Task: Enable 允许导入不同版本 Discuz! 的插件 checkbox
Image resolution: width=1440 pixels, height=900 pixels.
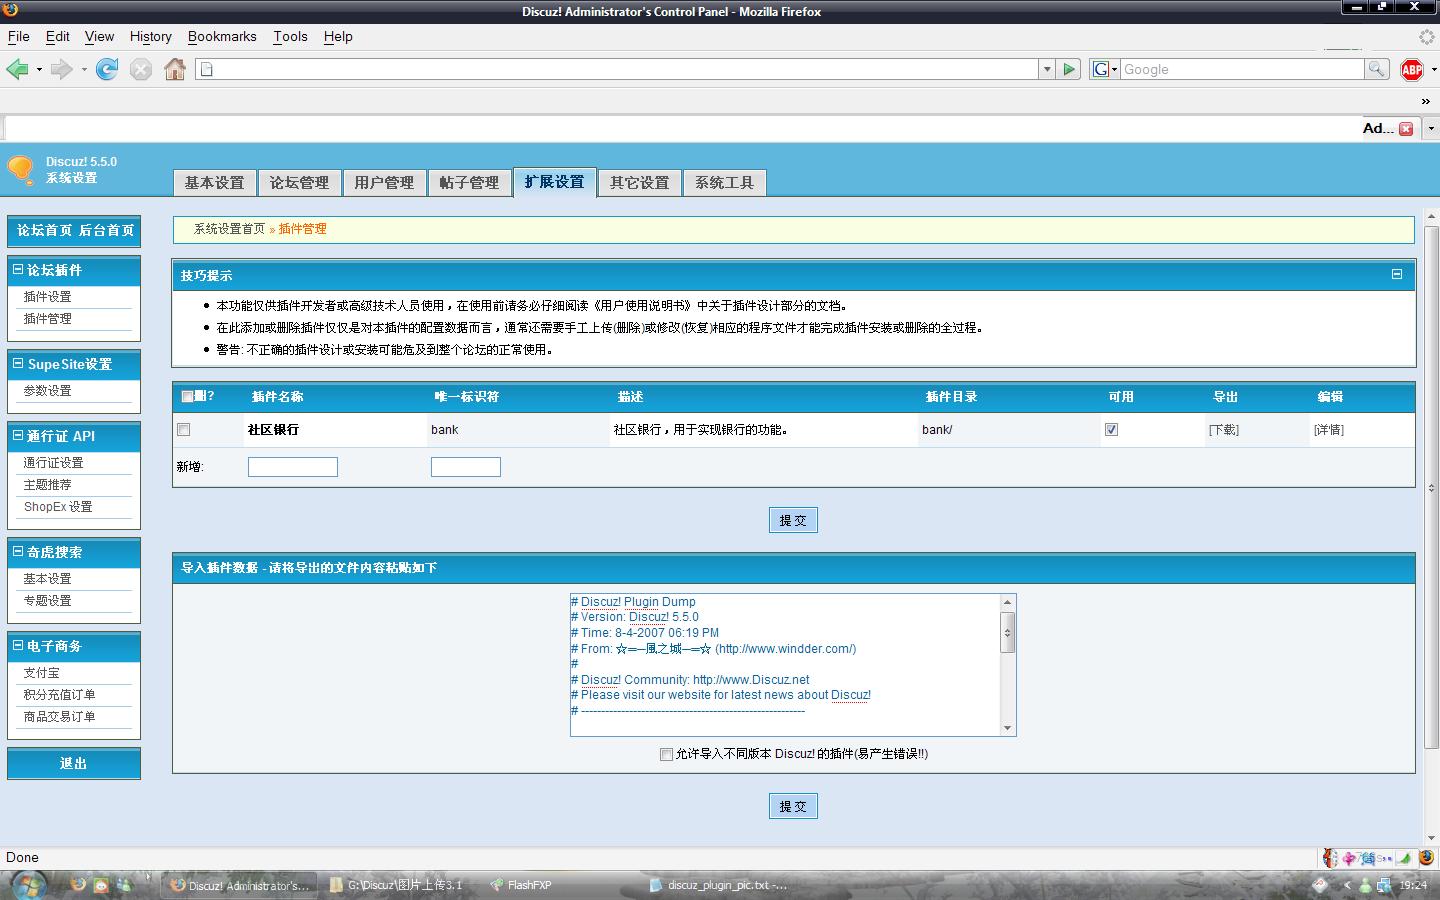Action: click(666, 754)
